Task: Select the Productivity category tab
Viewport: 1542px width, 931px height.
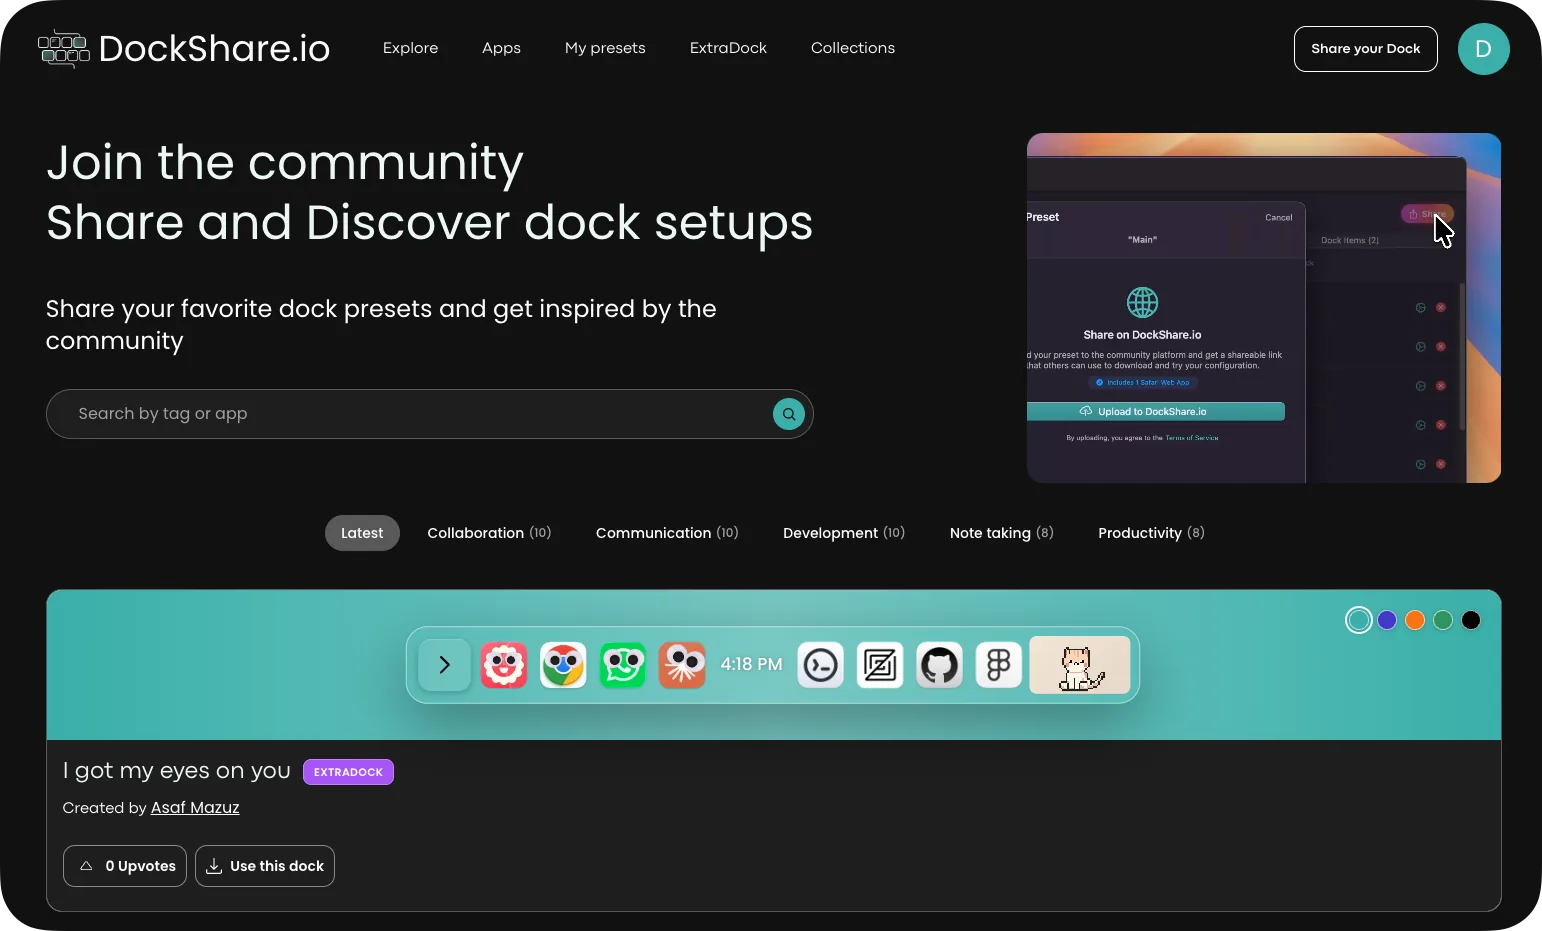Action: point(1151,533)
